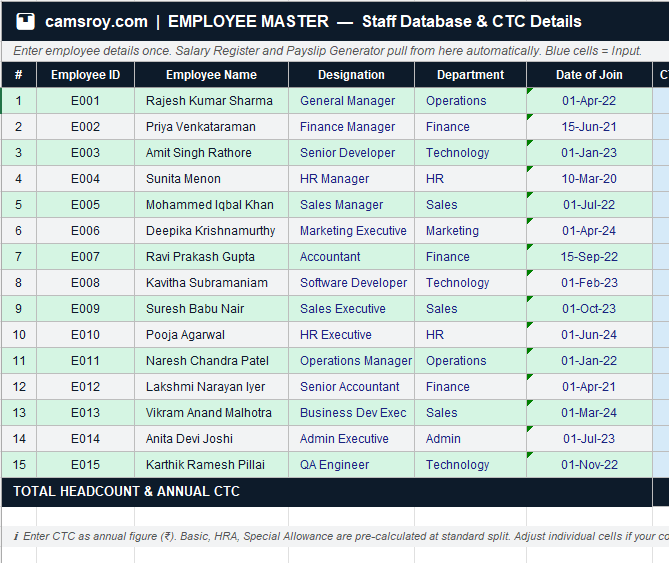Click Mohammed Iqbal Khan cell

(x=211, y=205)
